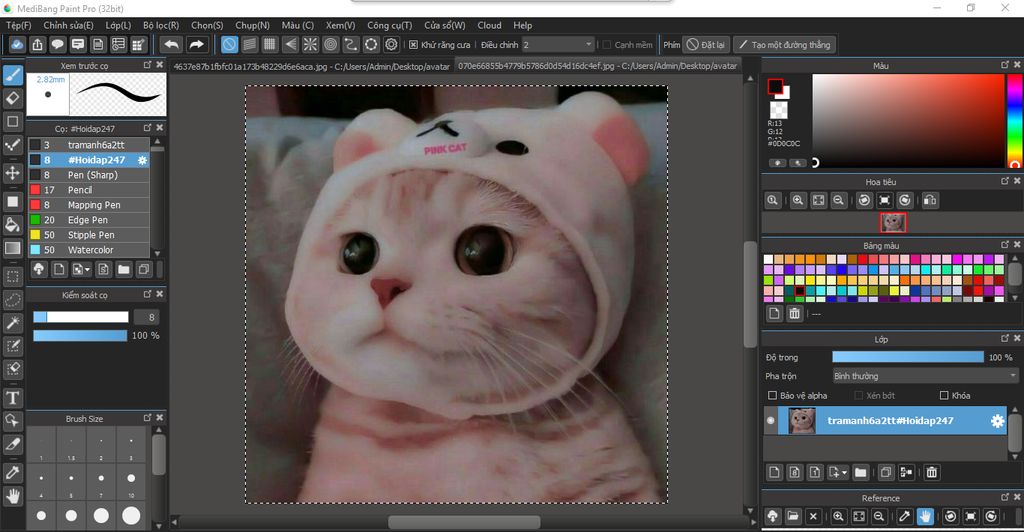This screenshot has width=1024, height=532.
Task: Turn off snap with the Snap Off icon
Action: [x=229, y=44]
